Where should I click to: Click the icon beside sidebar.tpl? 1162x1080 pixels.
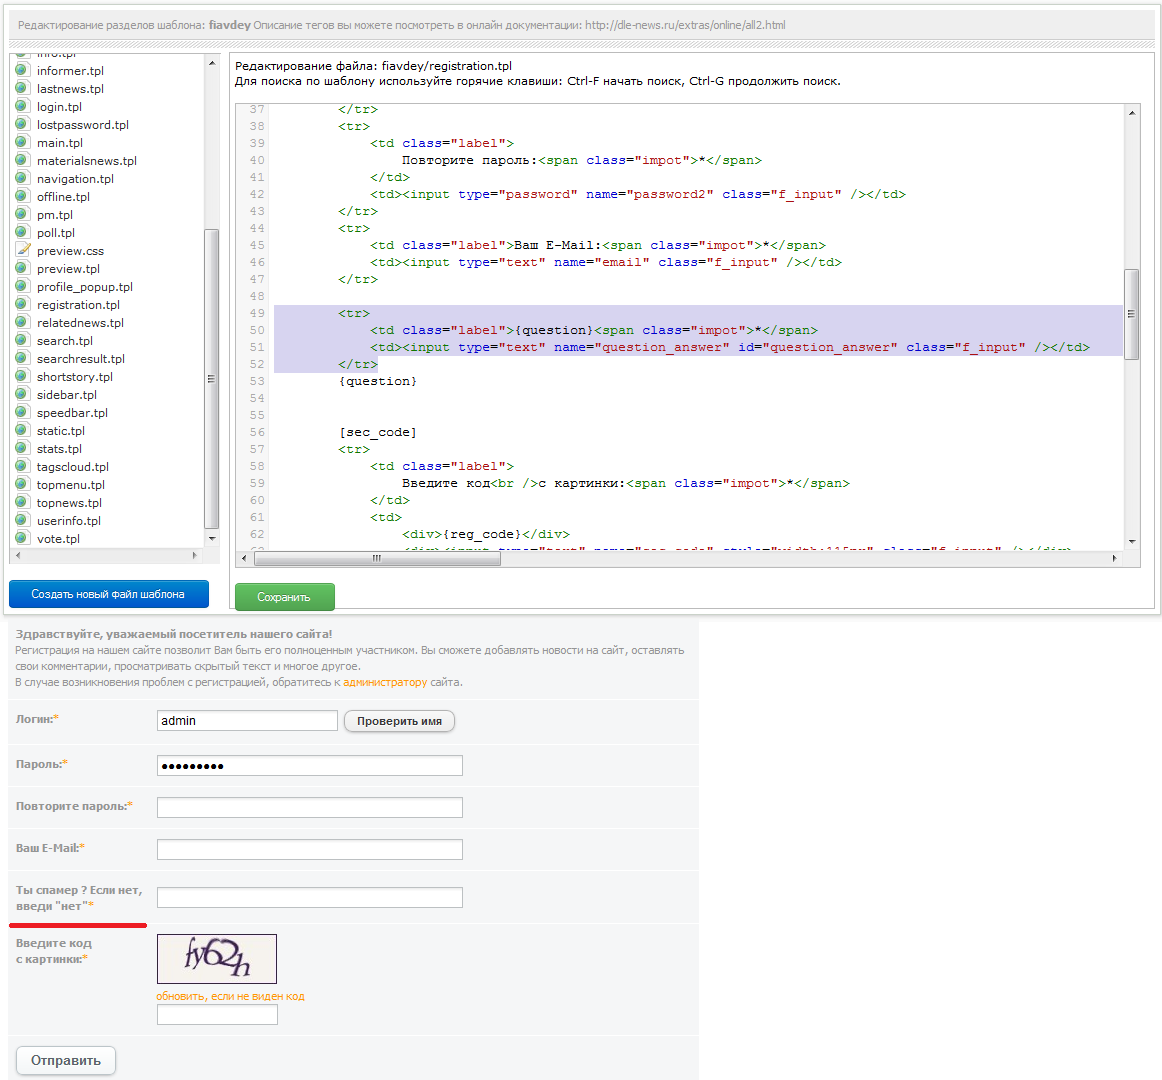click(x=22, y=395)
